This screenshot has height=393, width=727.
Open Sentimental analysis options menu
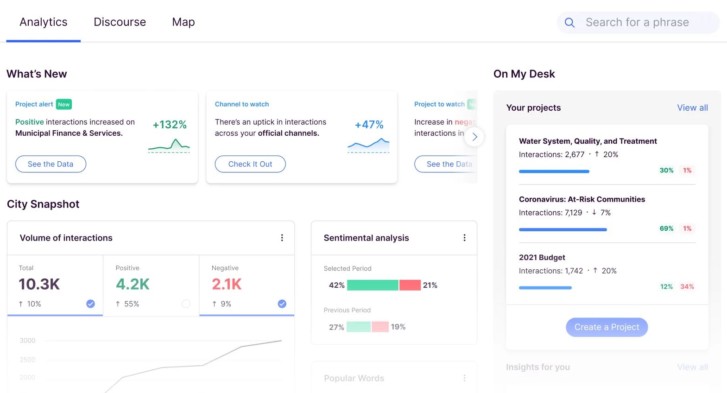point(464,238)
